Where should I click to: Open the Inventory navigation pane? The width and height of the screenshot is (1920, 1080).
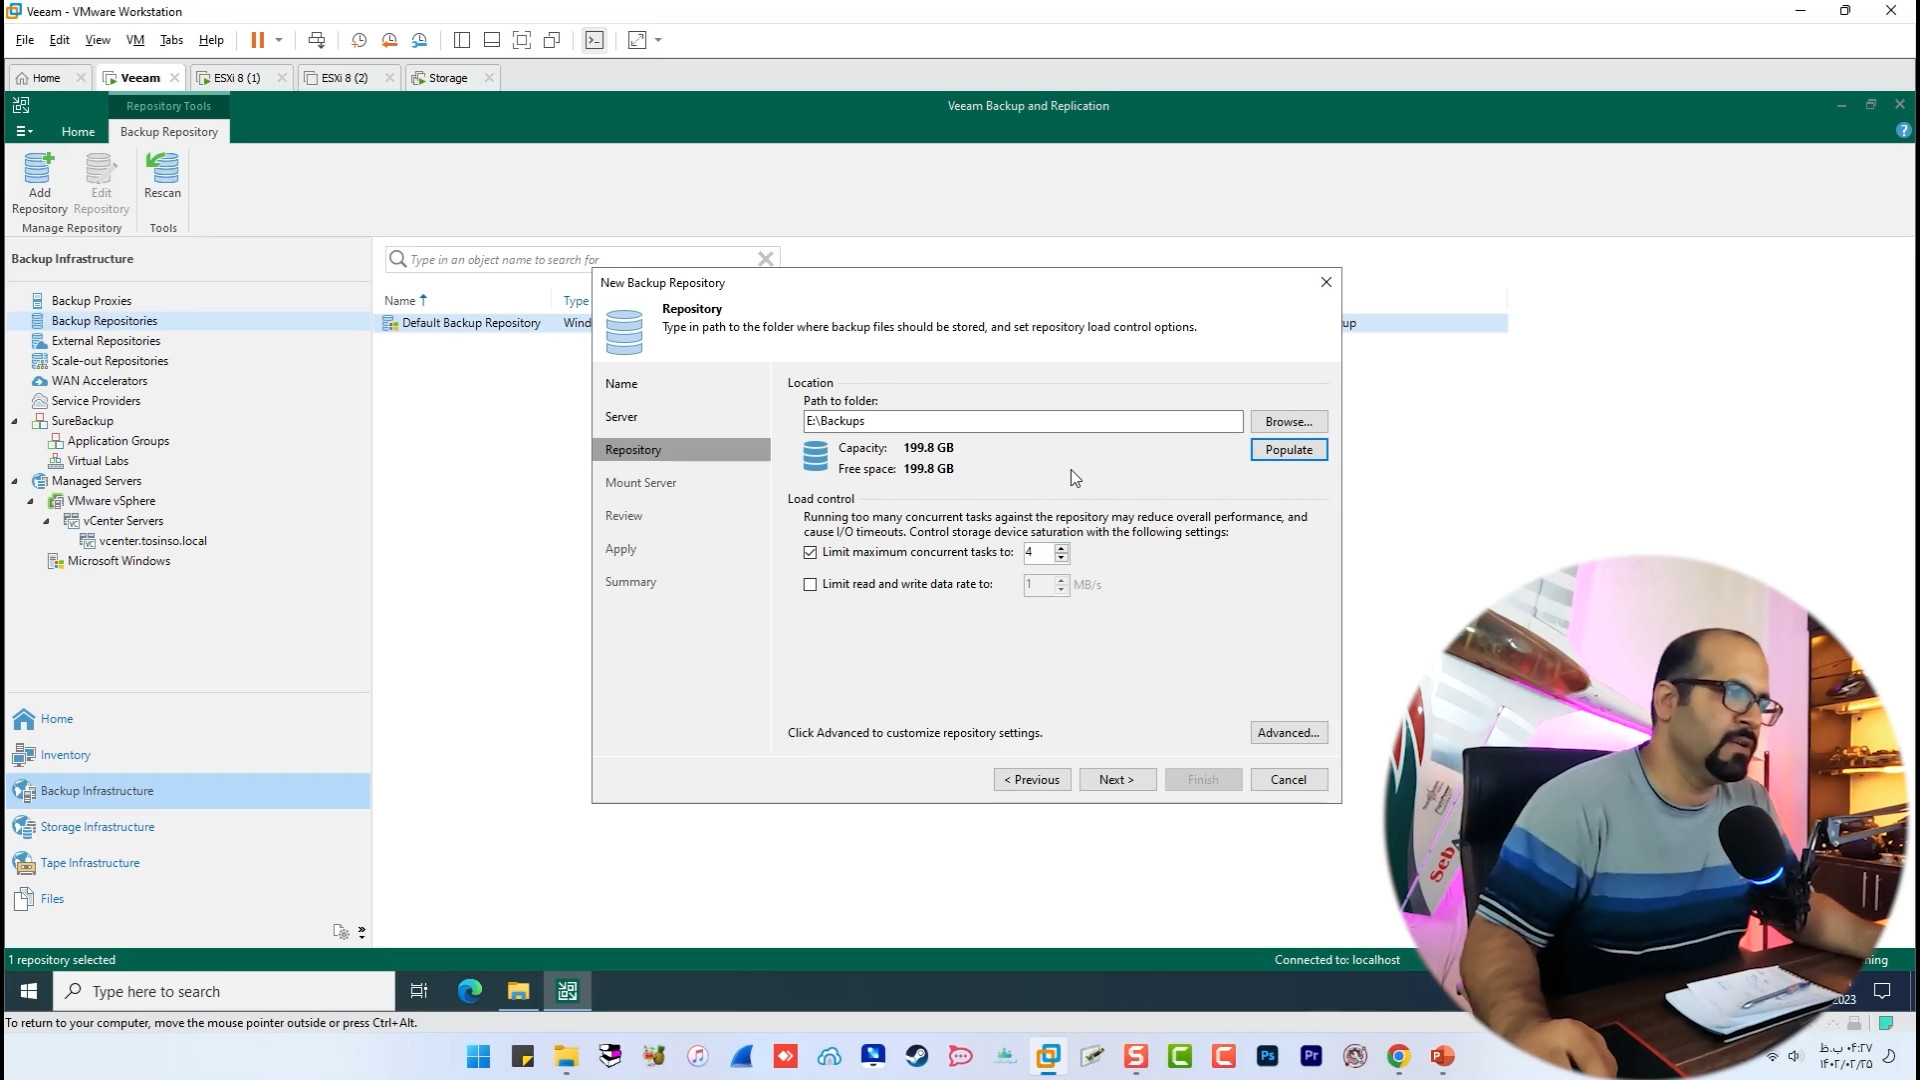pyautogui.click(x=187, y=755)
